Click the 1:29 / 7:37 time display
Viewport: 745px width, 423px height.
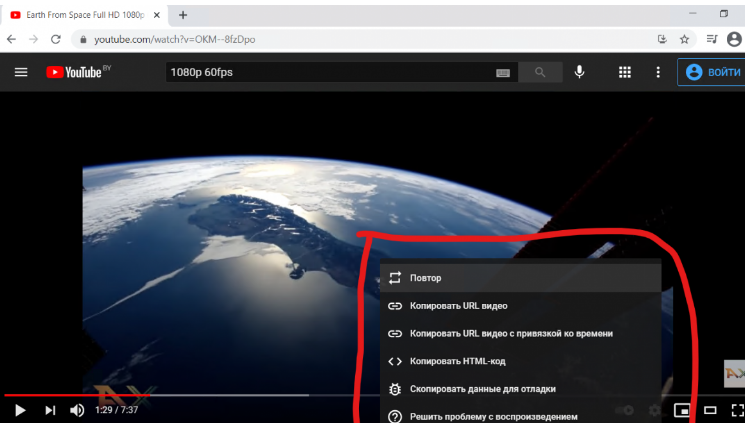[116, 410]
